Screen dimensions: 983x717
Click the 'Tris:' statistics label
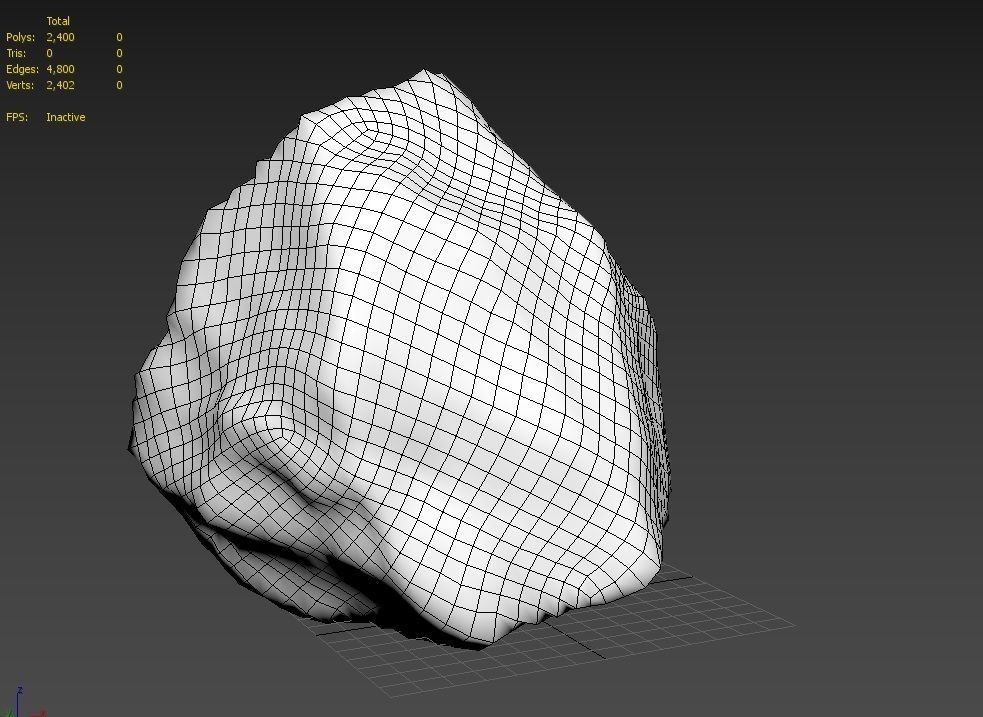(16, 53)
